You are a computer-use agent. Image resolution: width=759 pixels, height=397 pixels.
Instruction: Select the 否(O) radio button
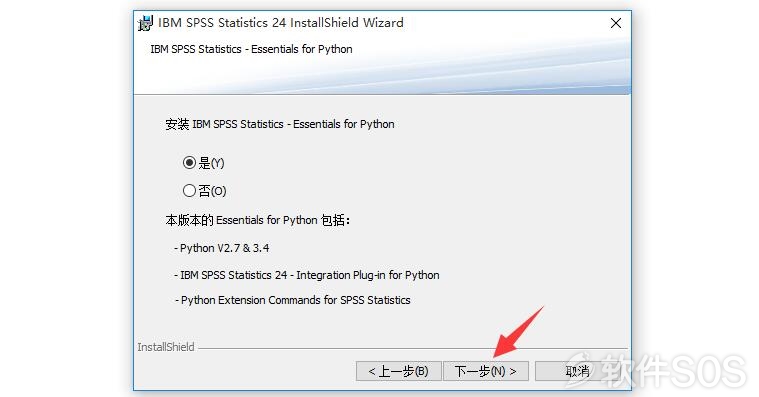pos(189,191)
